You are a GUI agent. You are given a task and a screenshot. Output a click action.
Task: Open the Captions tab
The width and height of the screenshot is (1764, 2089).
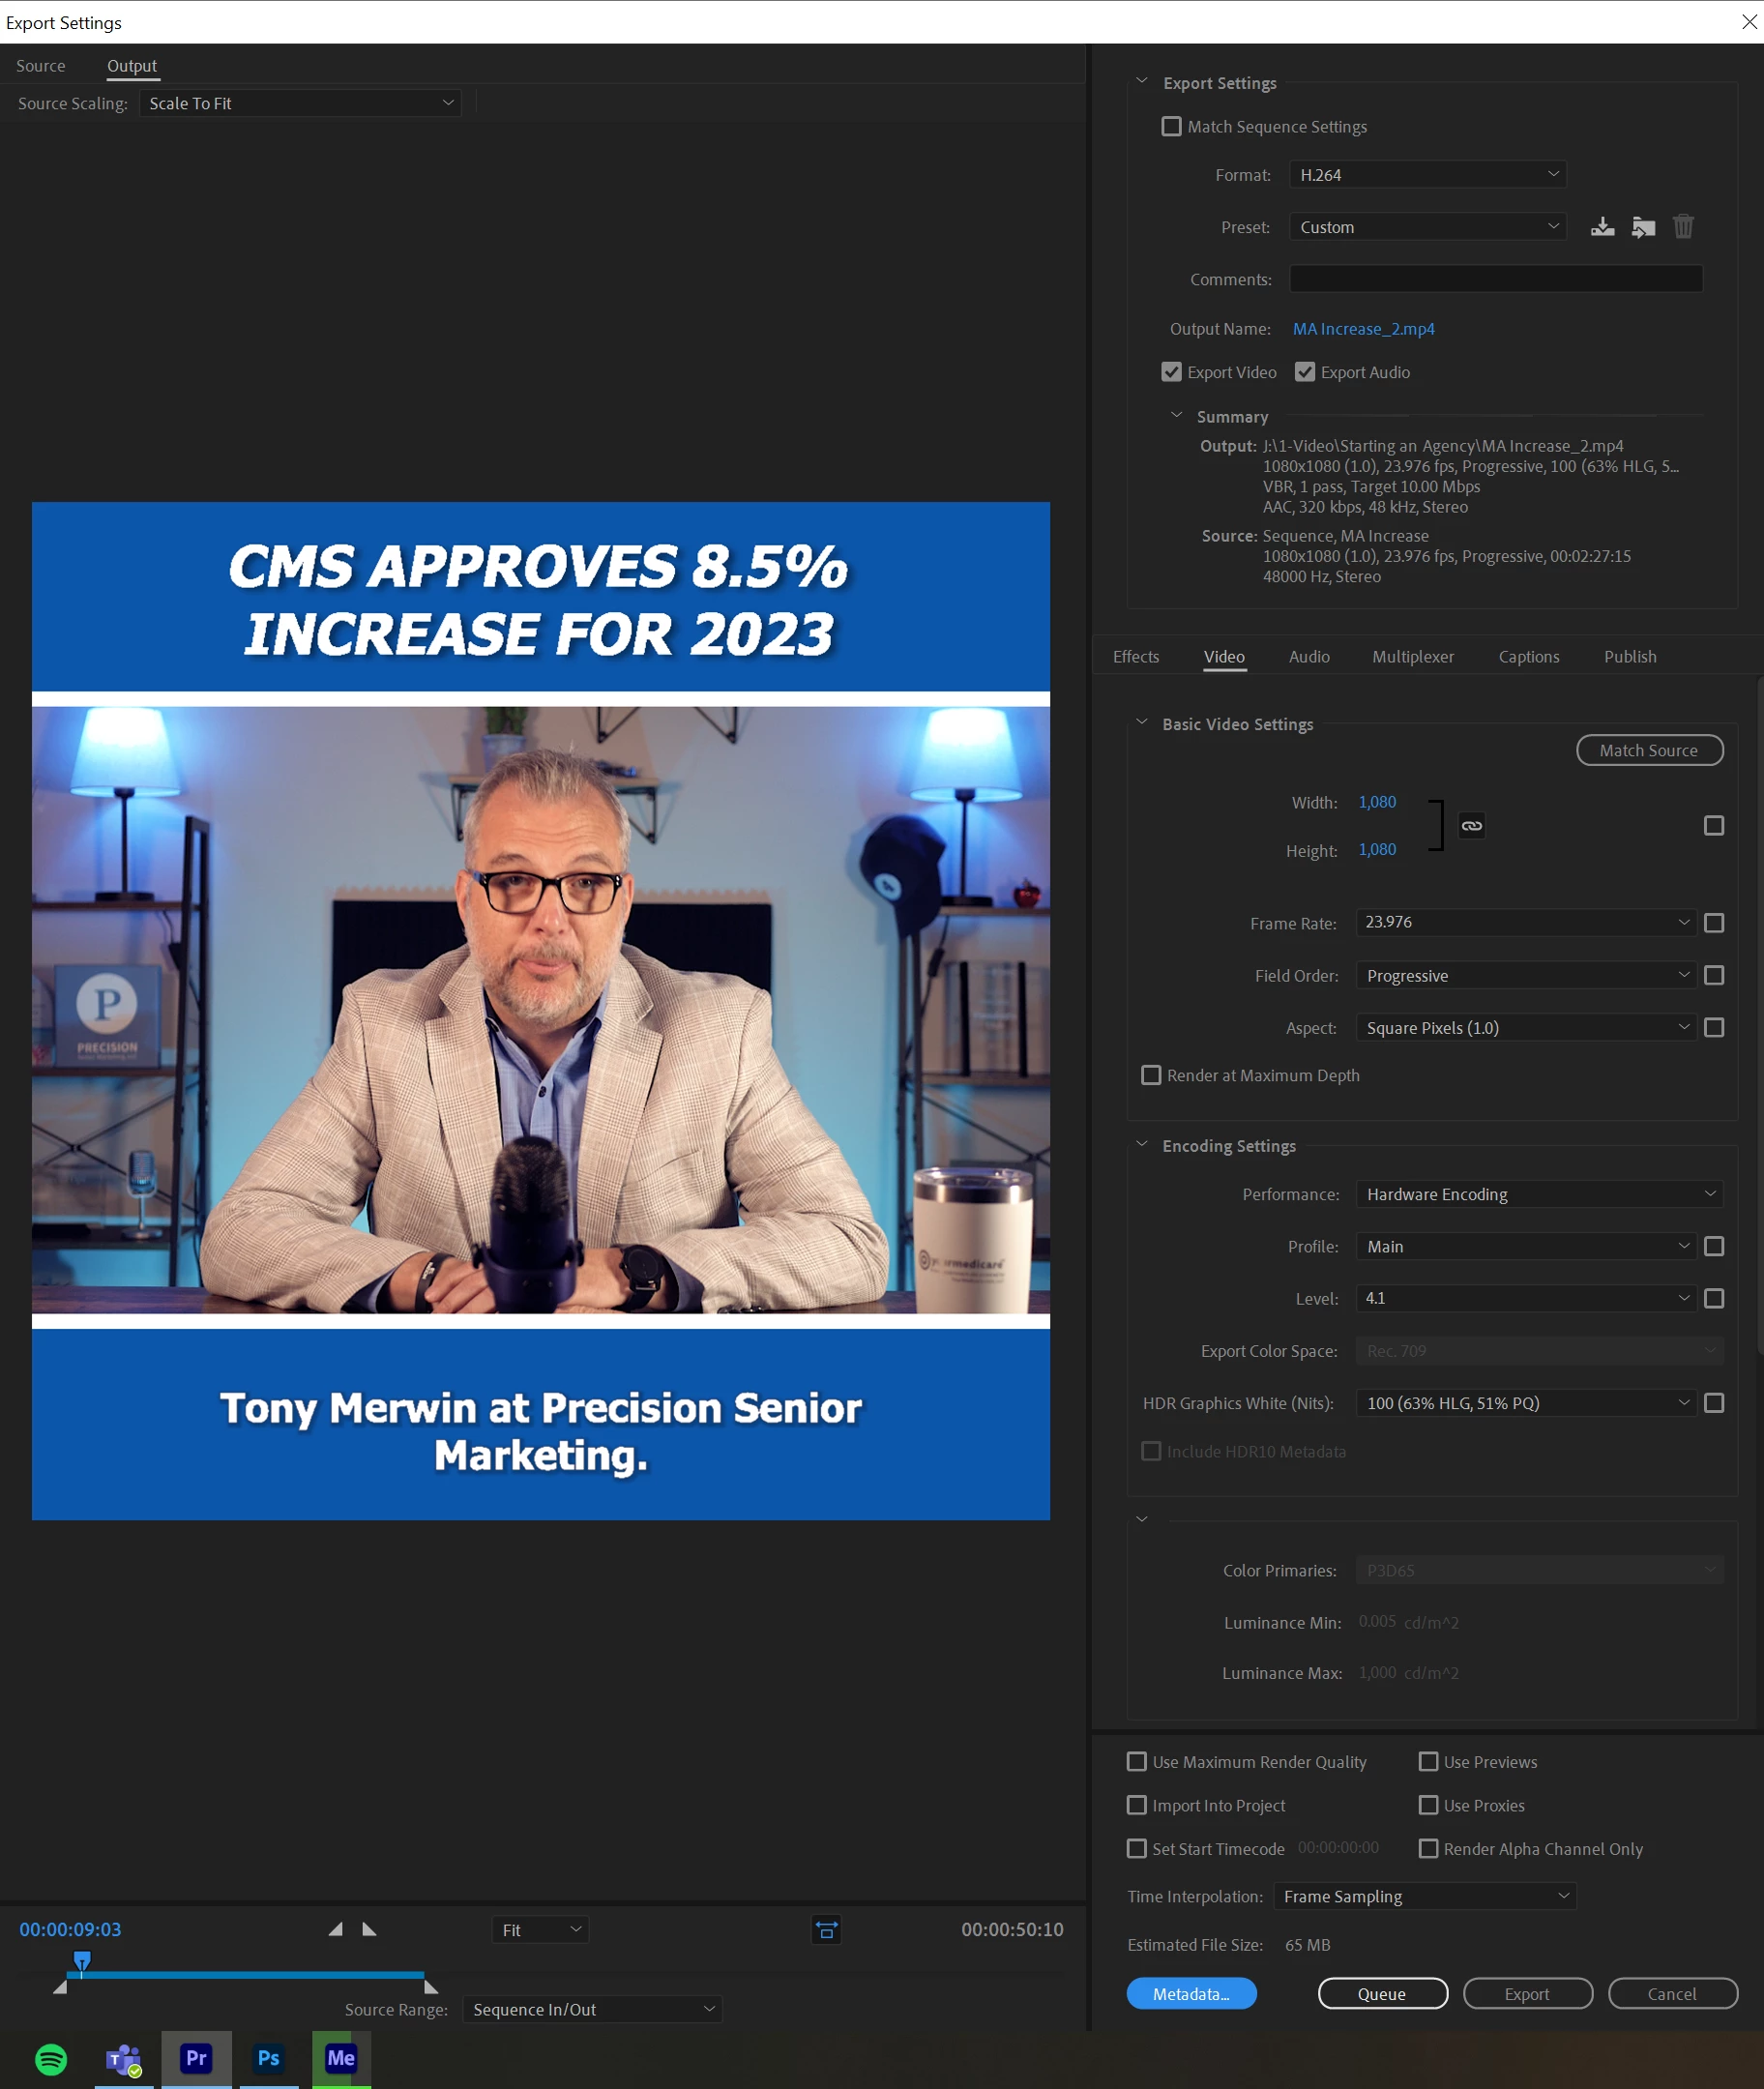pyautogui.click(x=1528, y=657)
